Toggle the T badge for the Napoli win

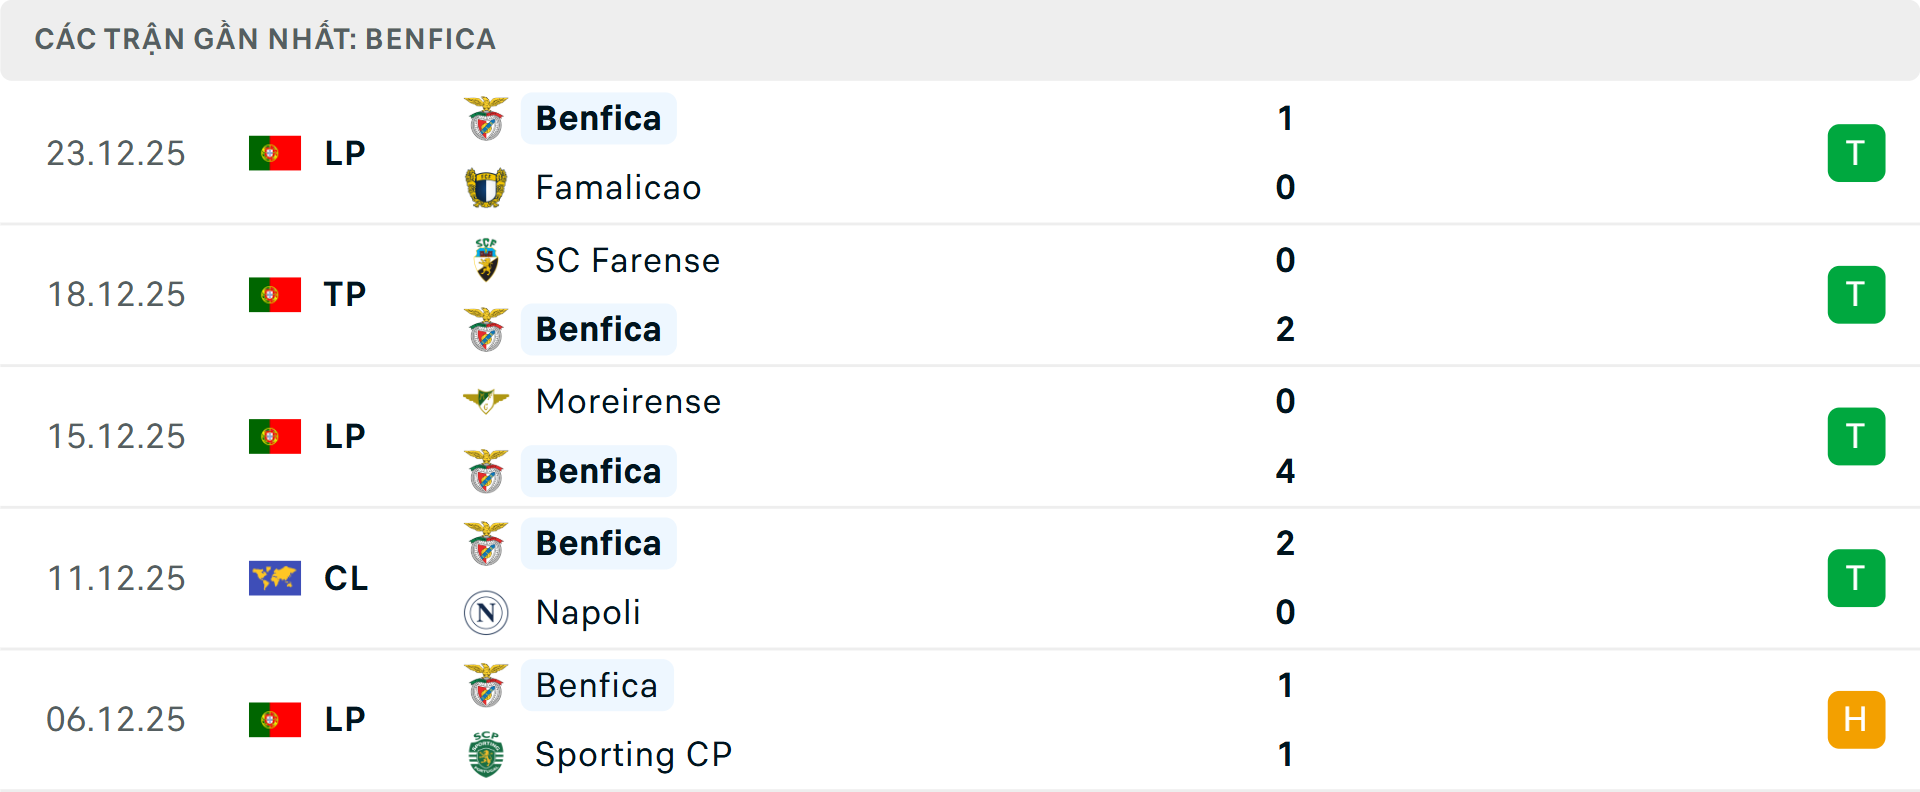click(x=1857, y=577)
